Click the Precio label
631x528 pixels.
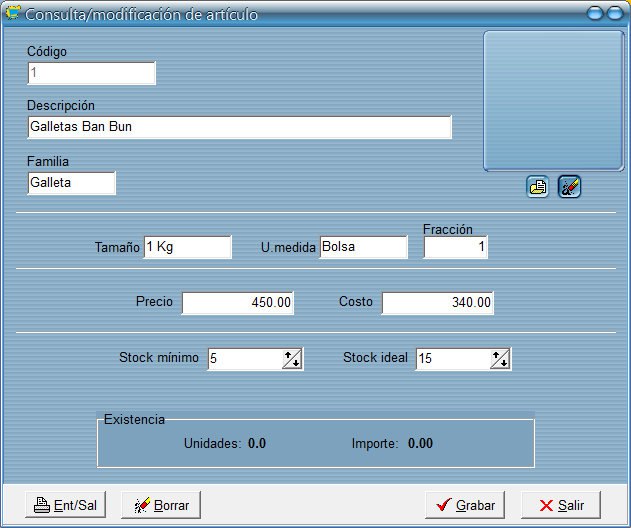[154, 301]
